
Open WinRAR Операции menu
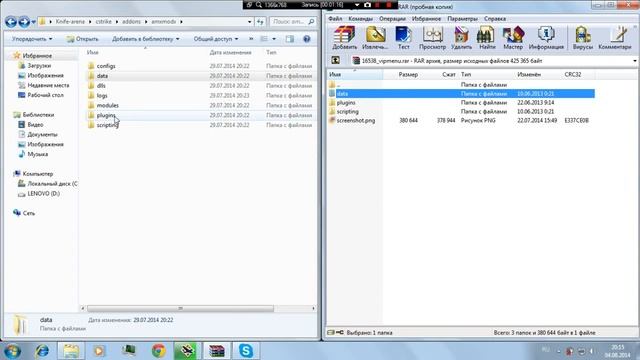click(392, 19)
